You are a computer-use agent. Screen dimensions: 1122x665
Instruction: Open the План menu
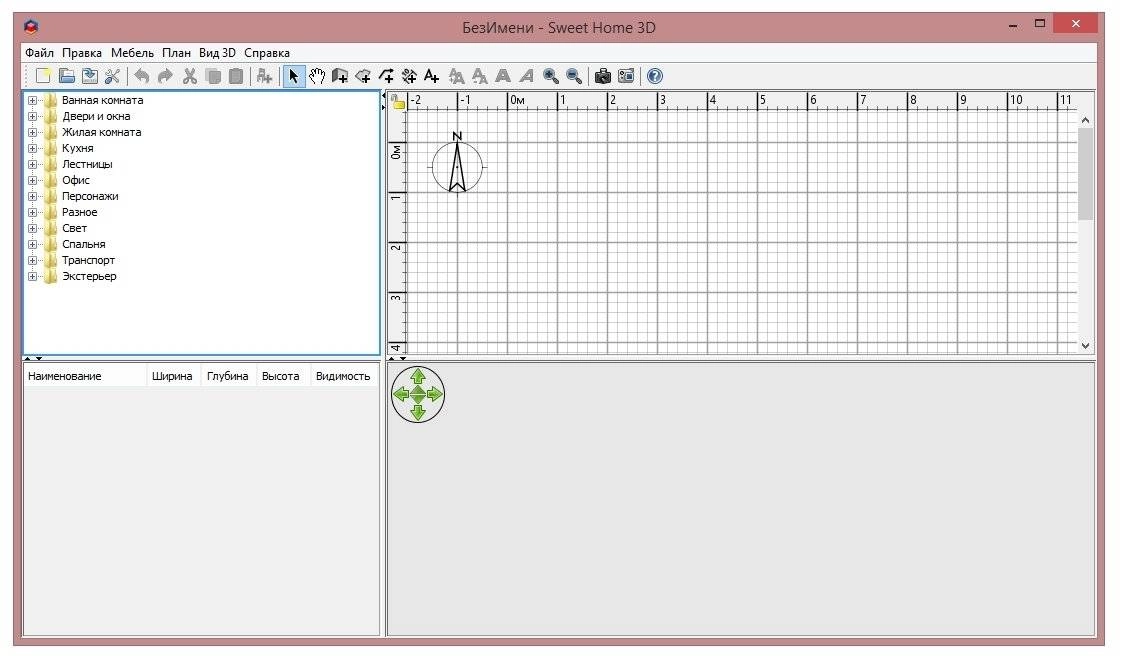coord(176,53)
